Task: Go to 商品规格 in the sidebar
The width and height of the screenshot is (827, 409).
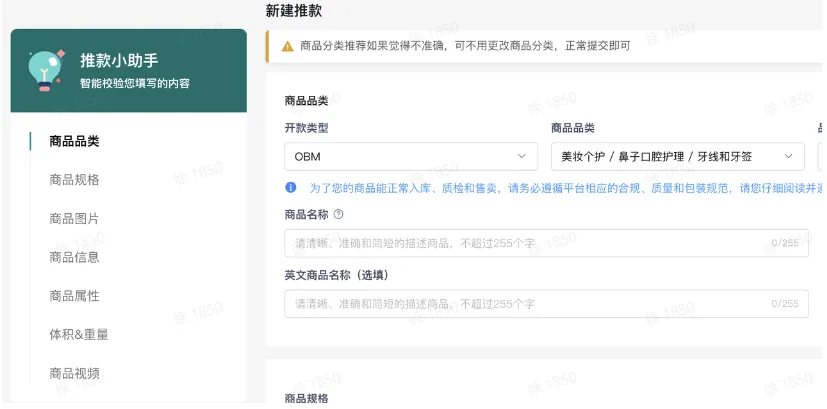Action: [74, 180]
